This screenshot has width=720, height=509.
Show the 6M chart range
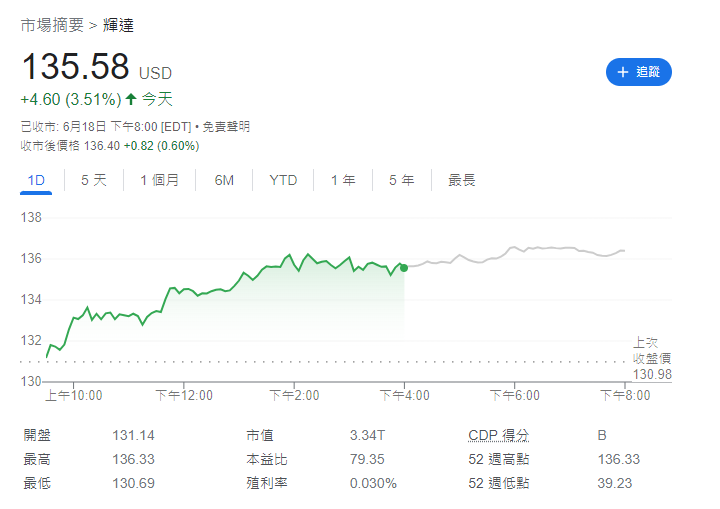224,180
